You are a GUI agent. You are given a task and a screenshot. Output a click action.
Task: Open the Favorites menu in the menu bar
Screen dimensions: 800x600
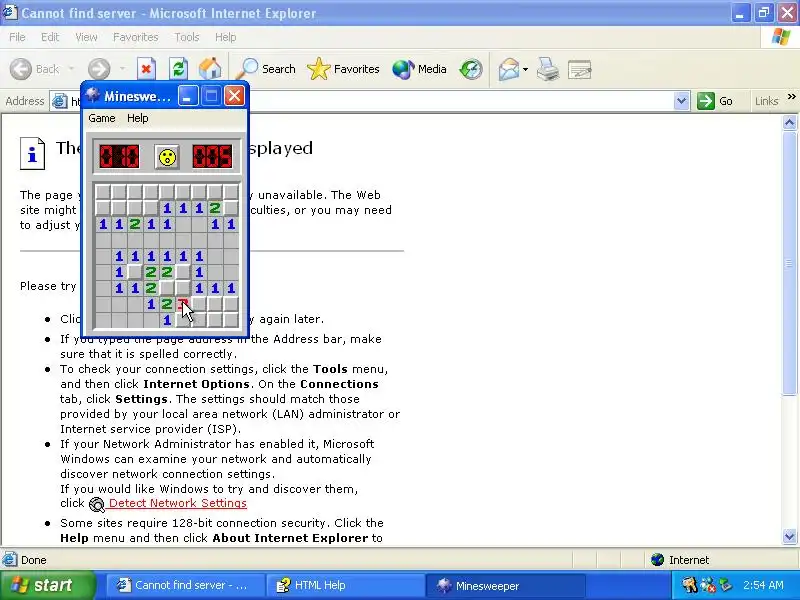point(135,37)
